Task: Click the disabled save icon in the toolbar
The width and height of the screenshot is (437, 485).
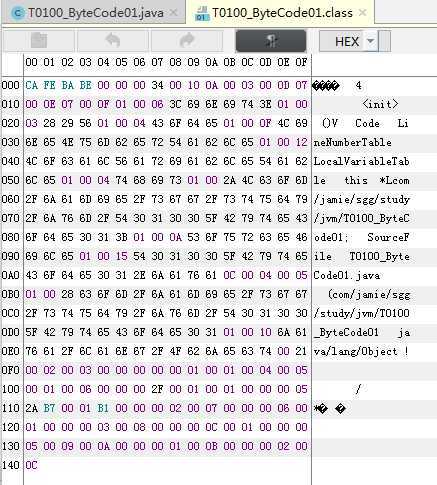Action: pyautogui.click(x=39, y=41)
